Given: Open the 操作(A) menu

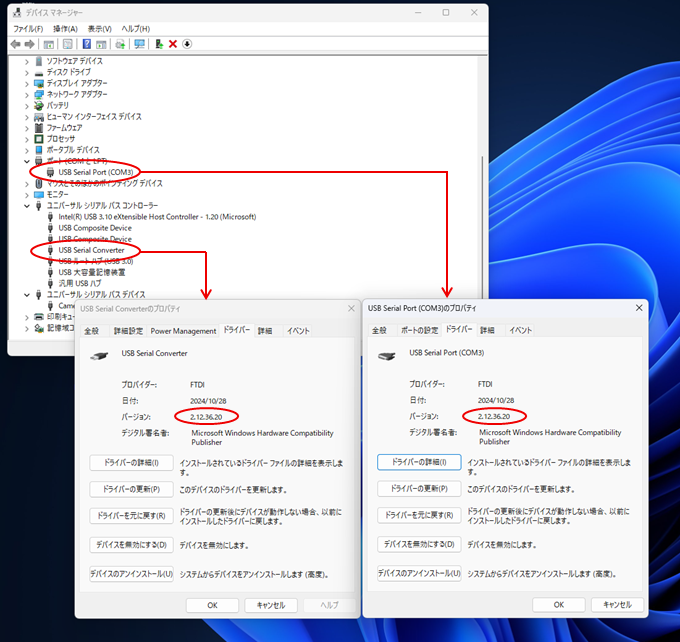Looking at the screenshot, I should pos(65,29).
